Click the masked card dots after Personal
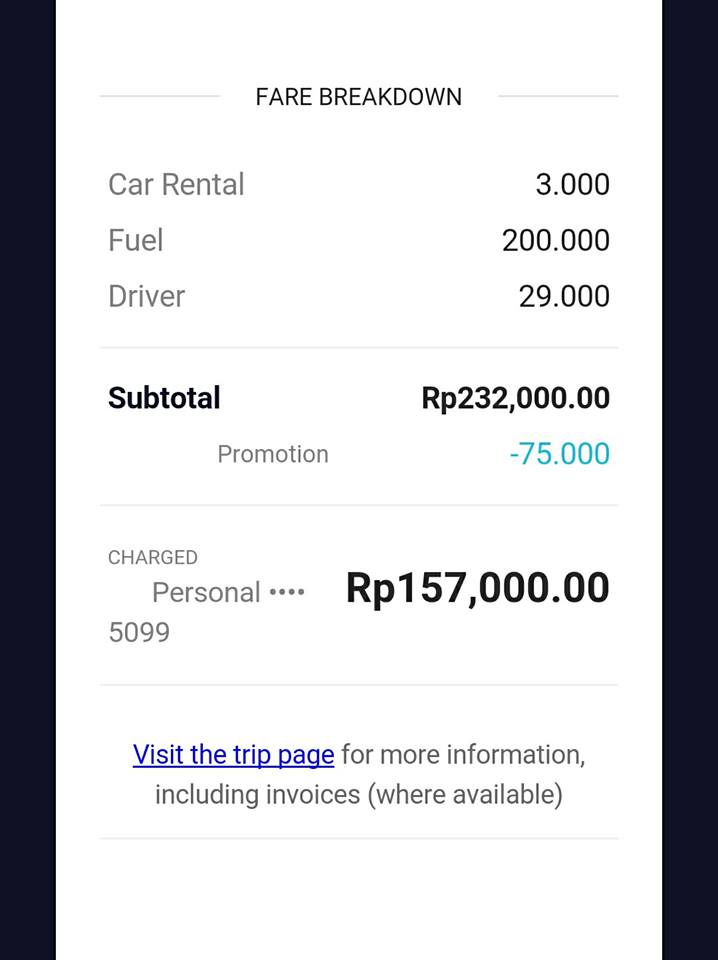The height and width of the screenshot is (960, 718). click(287, 592)
